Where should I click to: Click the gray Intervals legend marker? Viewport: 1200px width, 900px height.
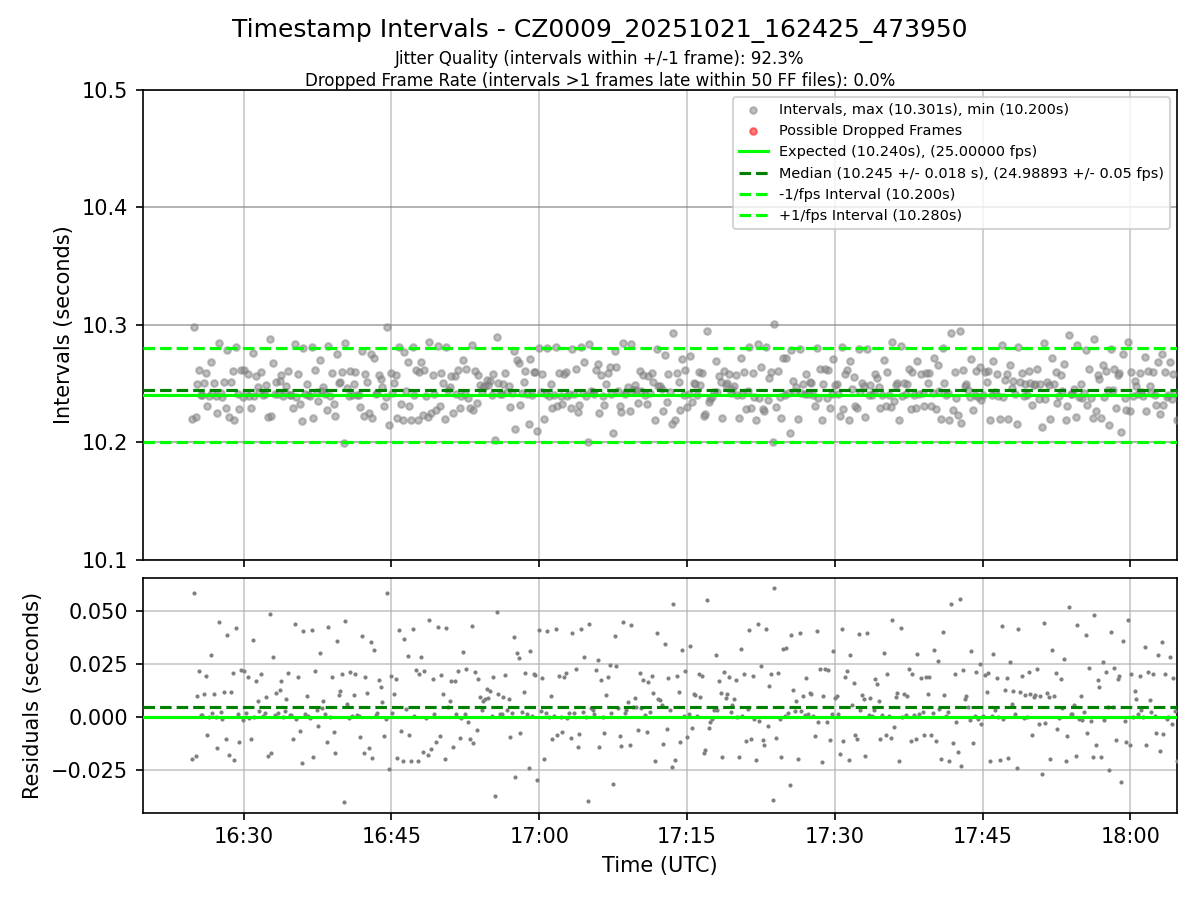click(753, 108)
